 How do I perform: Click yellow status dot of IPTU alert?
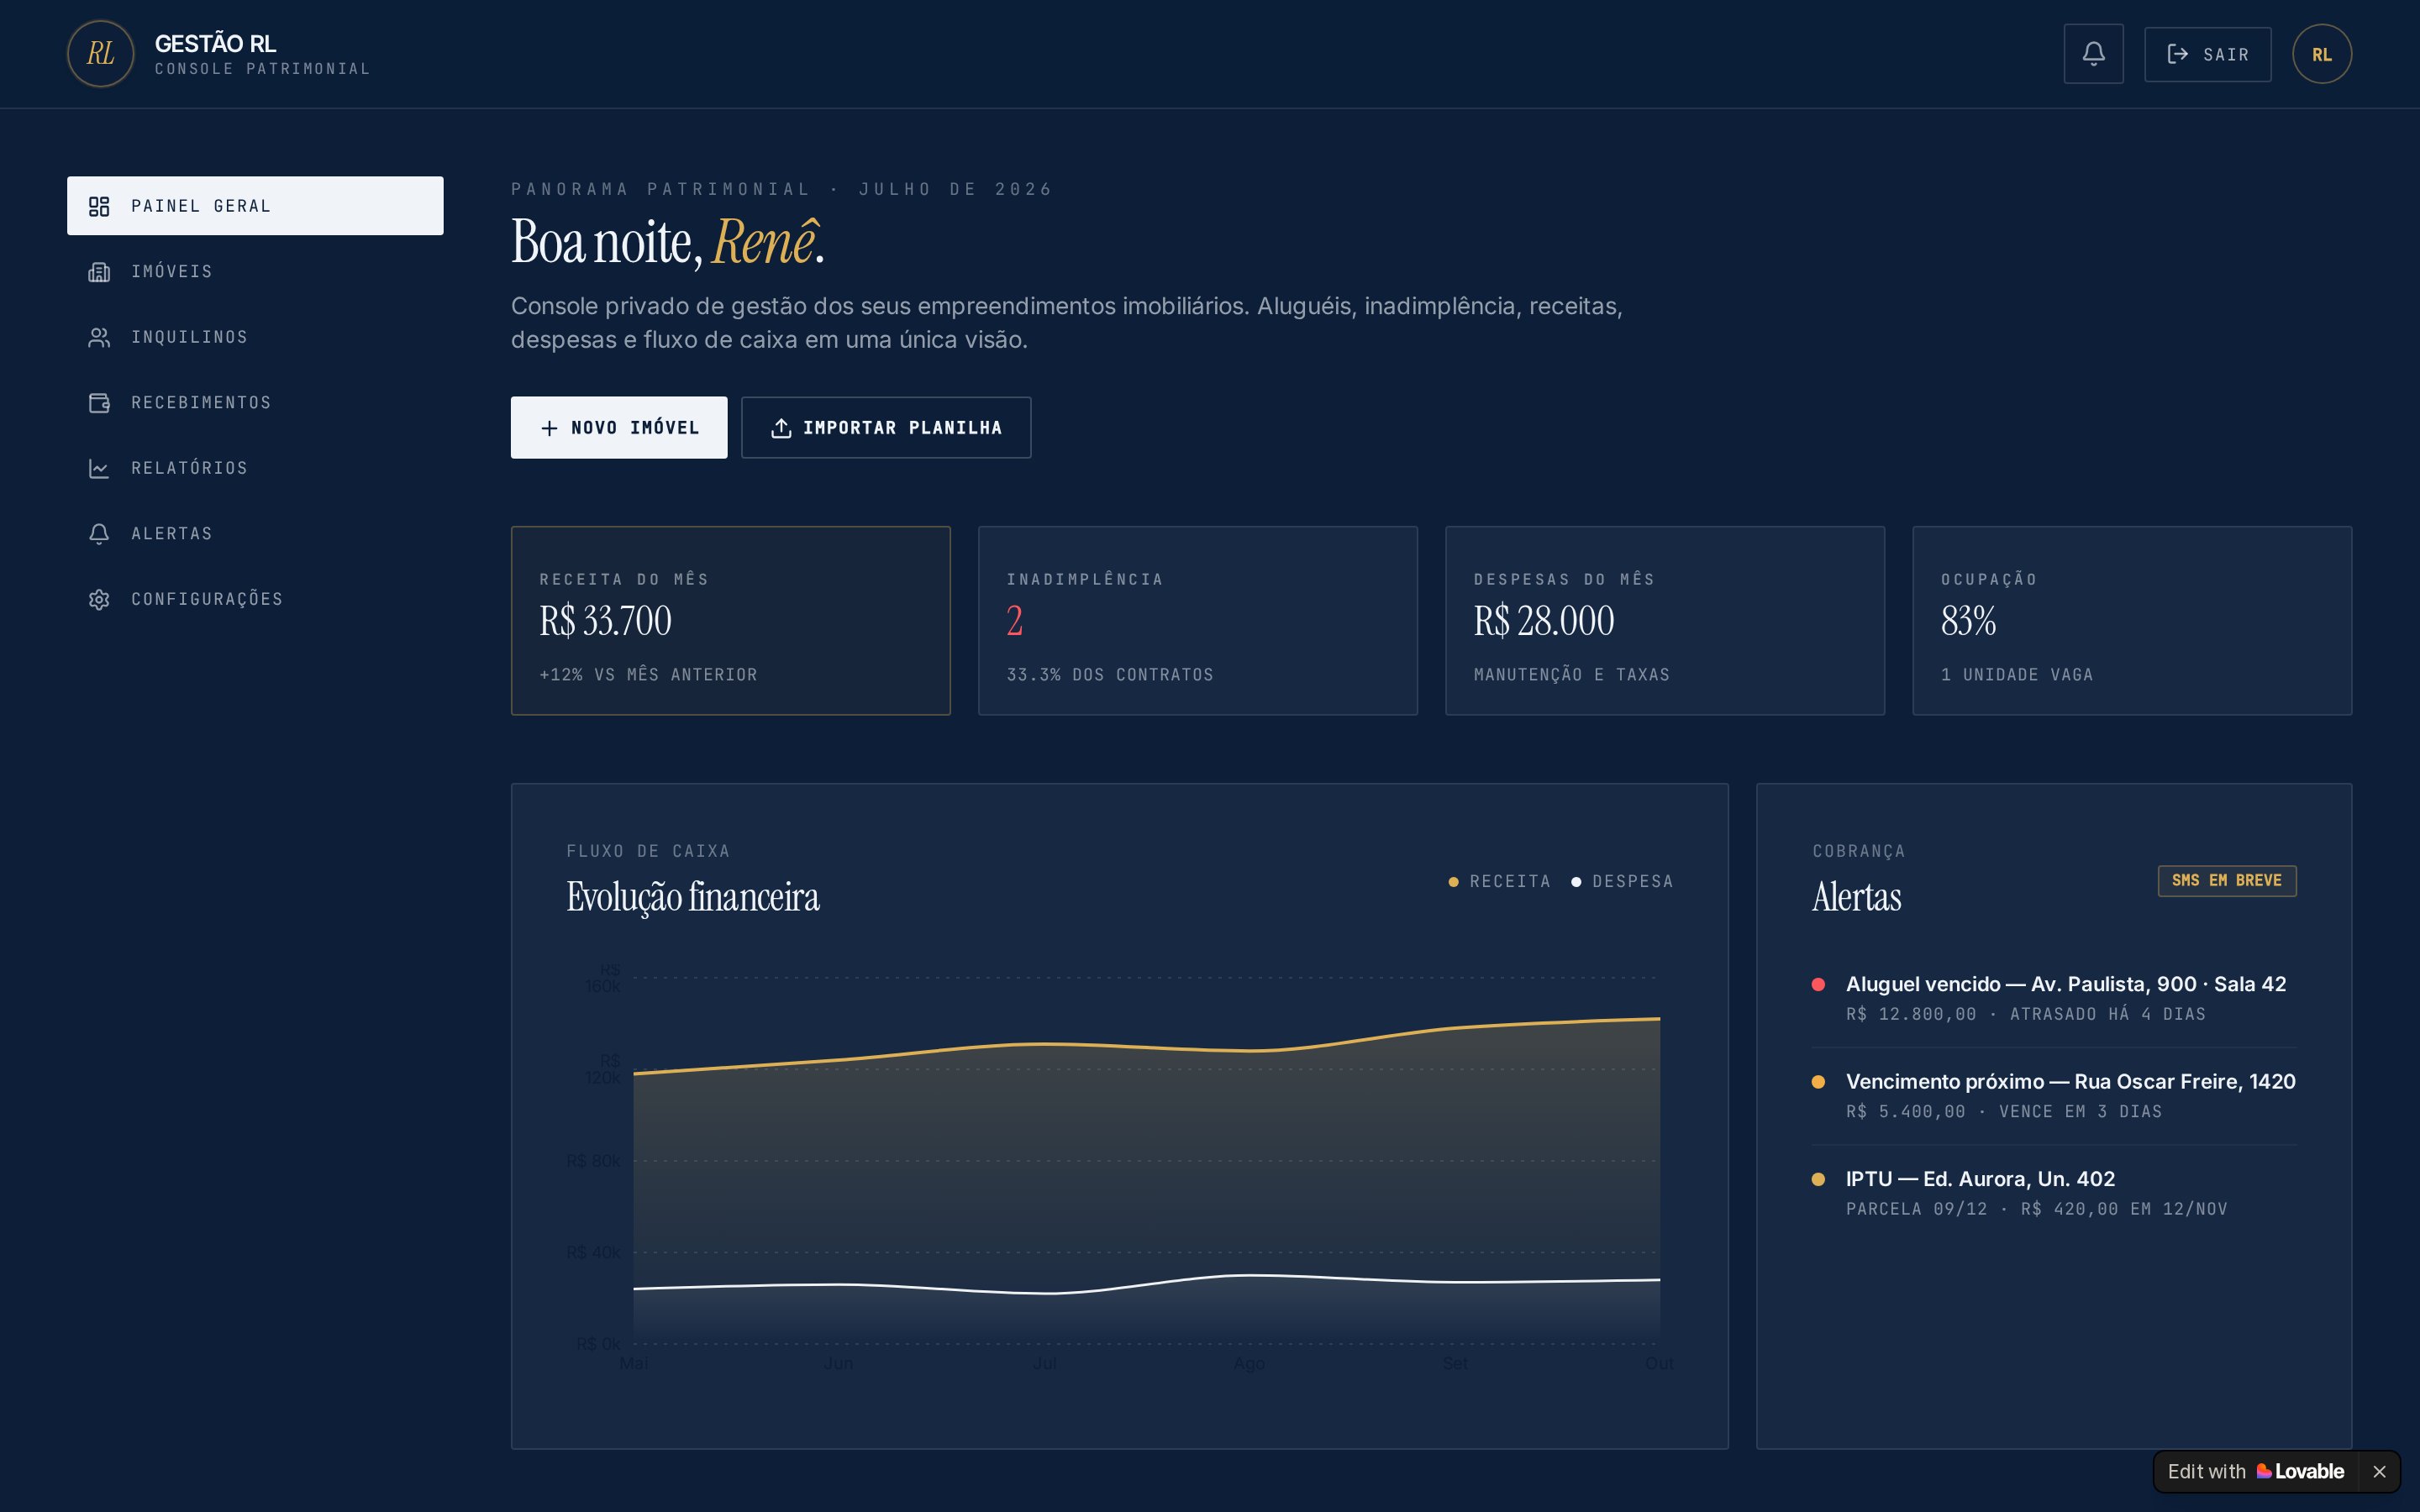(x=1818, y=1179)
